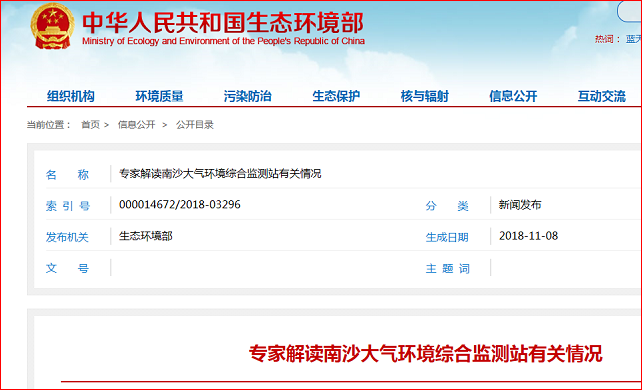Image resolution: width=642 pixels, height=390 pixels.
Task: Open the 互动交流 menu
Action: coord(601,97)
